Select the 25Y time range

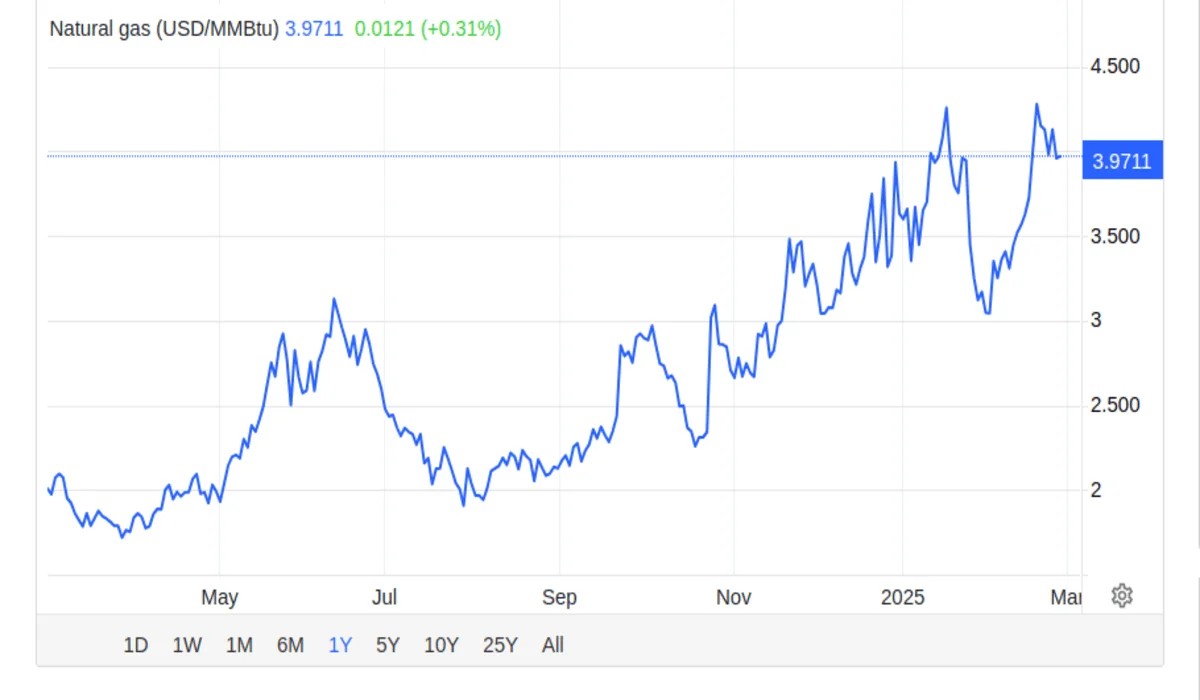[x=500, y=645]
